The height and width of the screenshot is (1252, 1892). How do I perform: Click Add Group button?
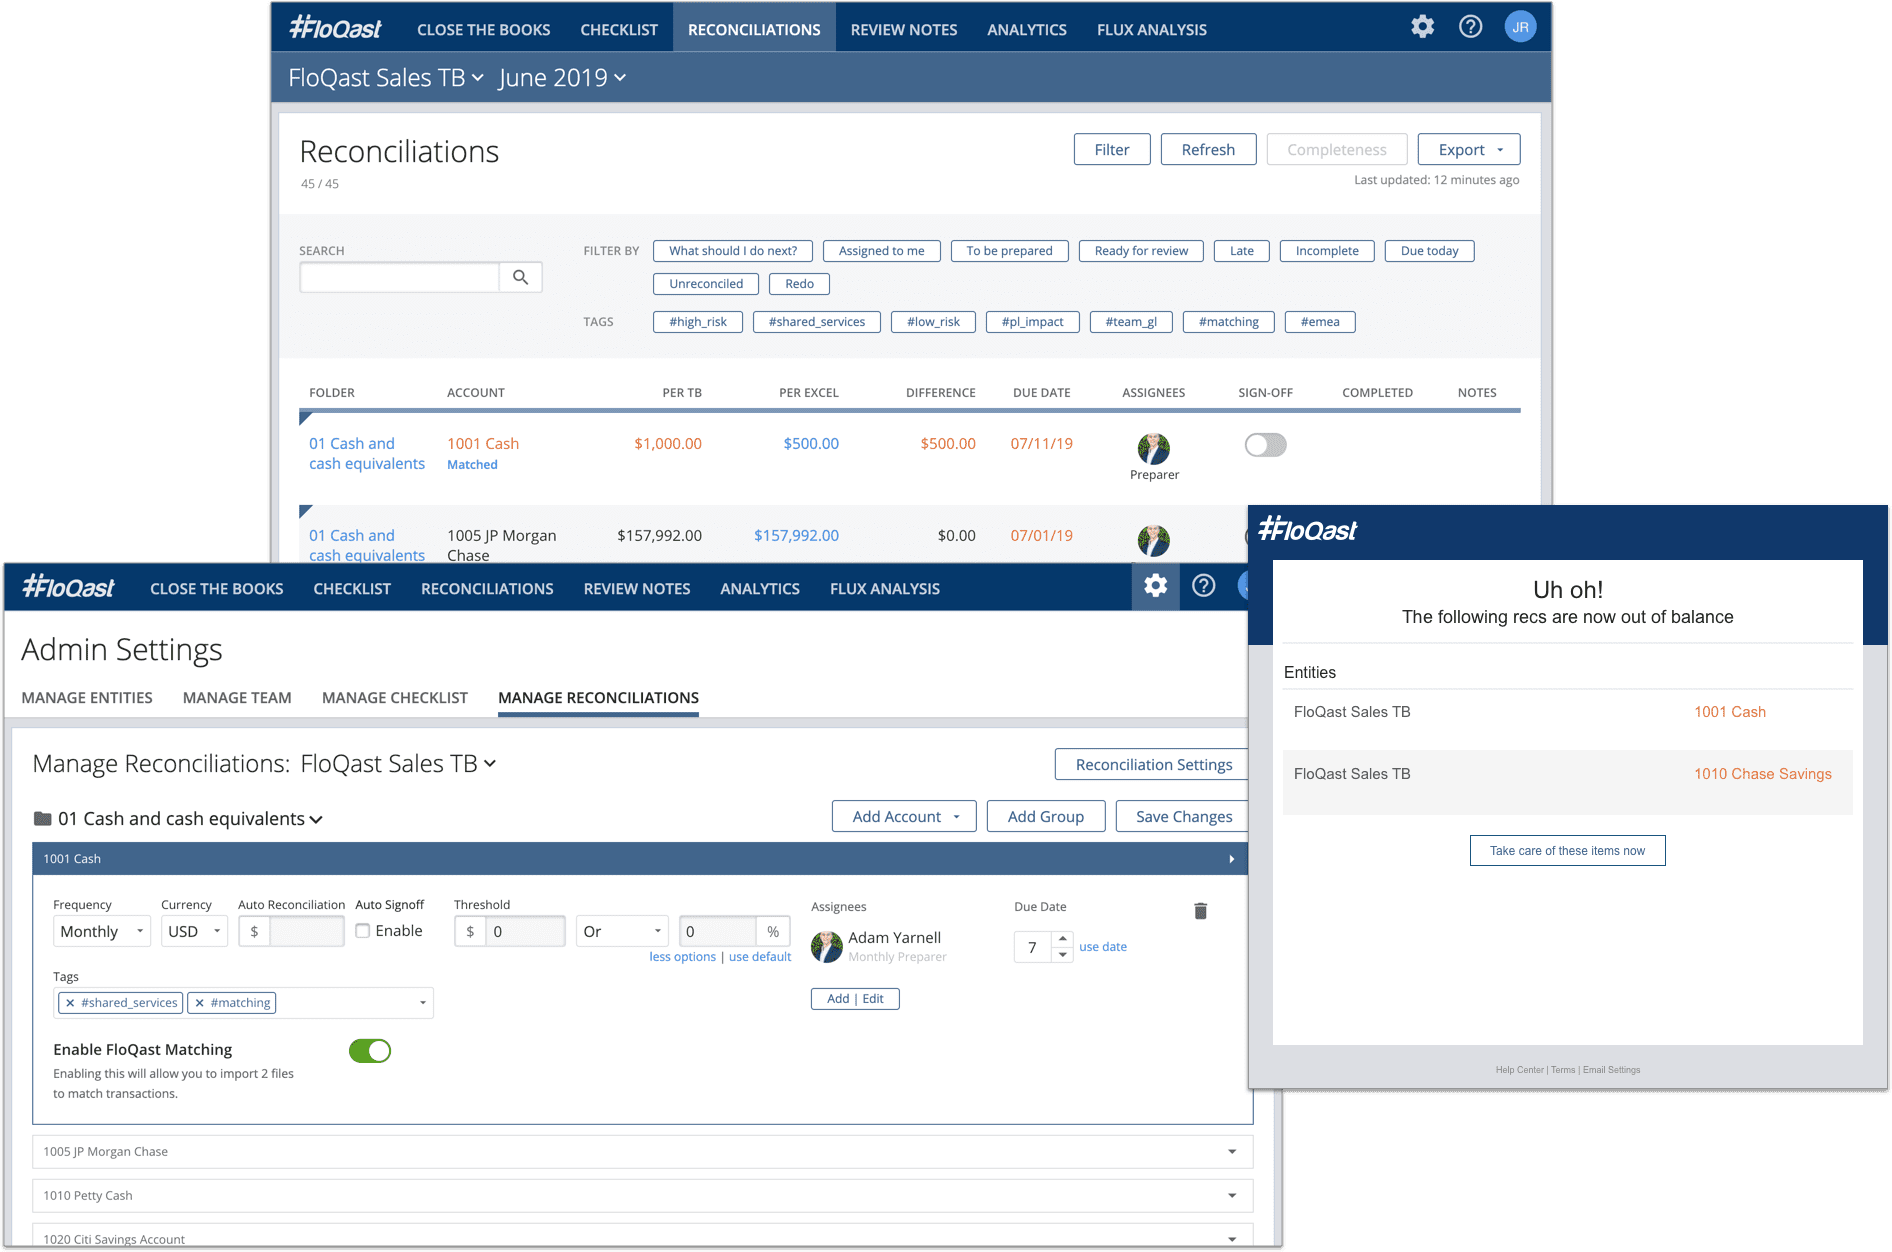[1046, 817]
